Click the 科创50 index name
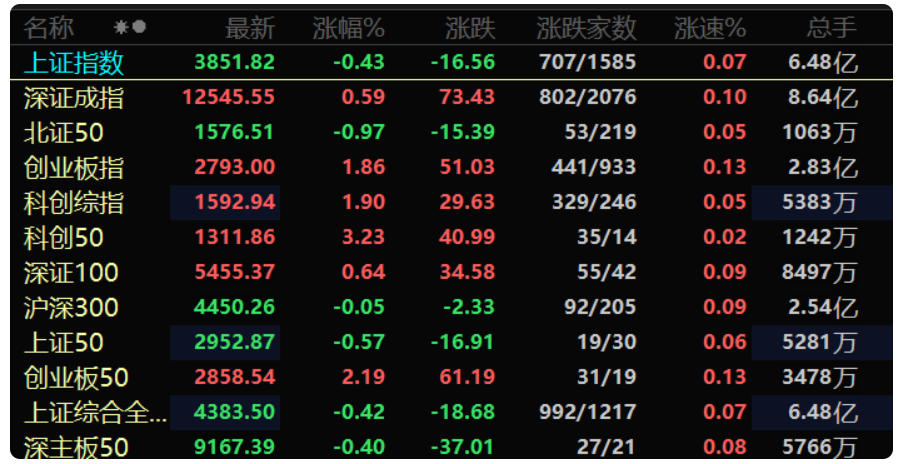The image size is (902, 464). point(63,237)
